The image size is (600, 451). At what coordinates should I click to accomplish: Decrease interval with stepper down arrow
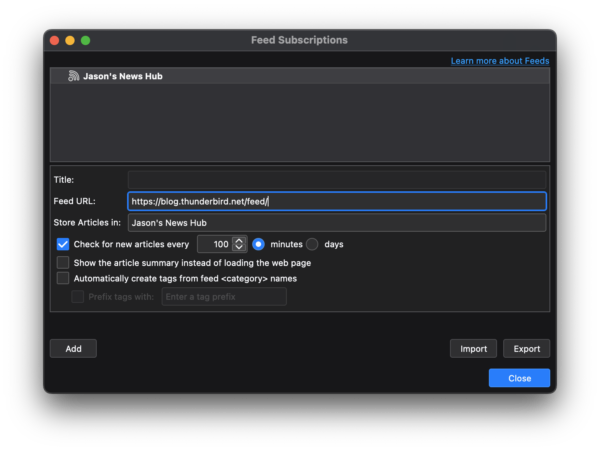239,247
